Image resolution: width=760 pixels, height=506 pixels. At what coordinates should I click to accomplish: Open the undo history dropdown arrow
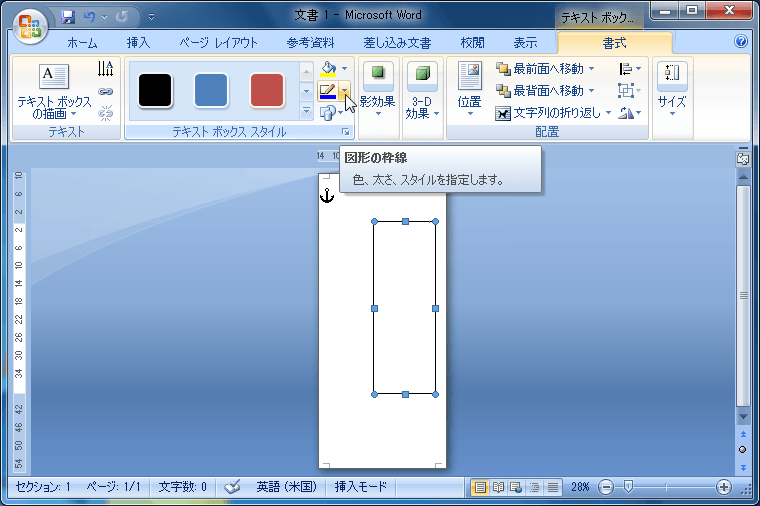(104, 17)
